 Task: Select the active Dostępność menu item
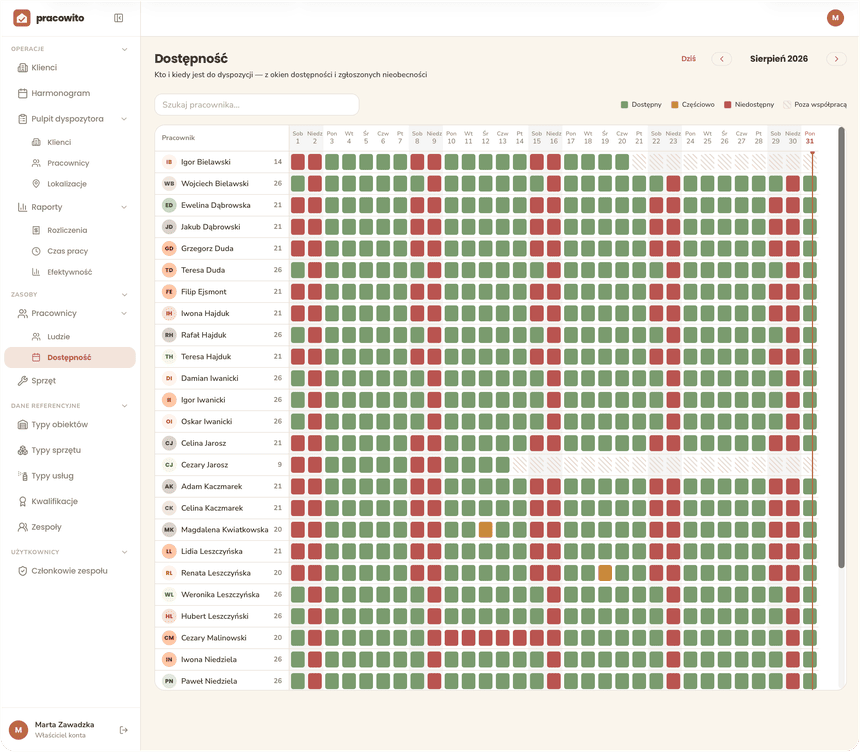[x=70, y=358]
